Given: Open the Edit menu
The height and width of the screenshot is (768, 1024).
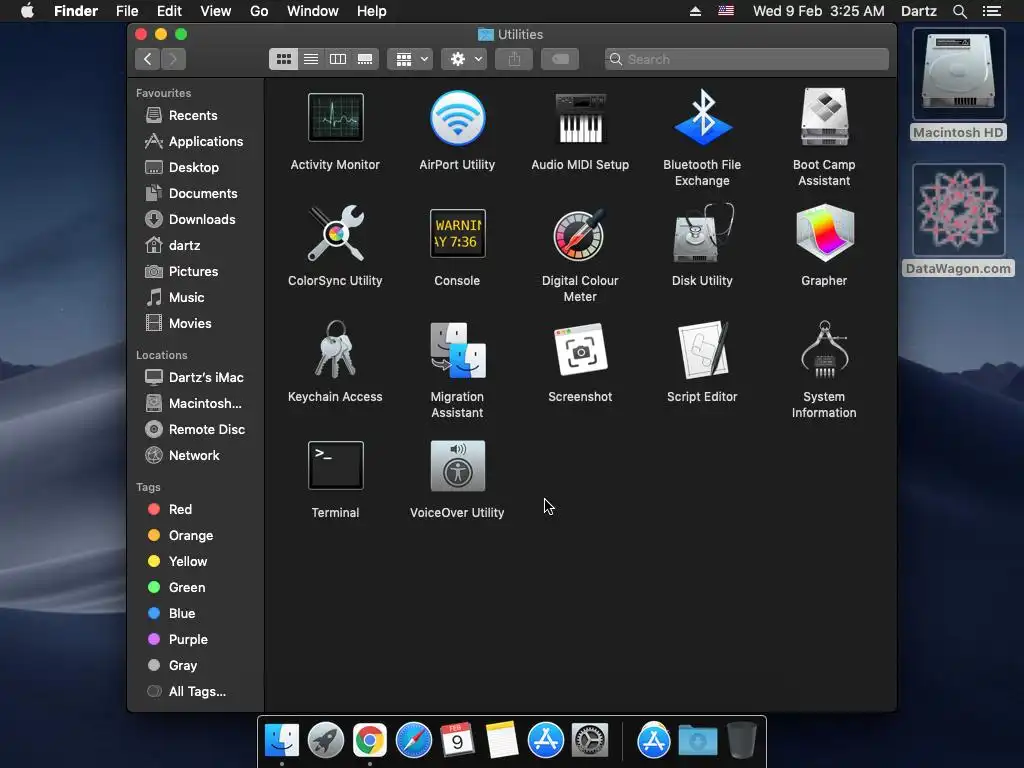Looking at the screenshot, I should (169, 11).
